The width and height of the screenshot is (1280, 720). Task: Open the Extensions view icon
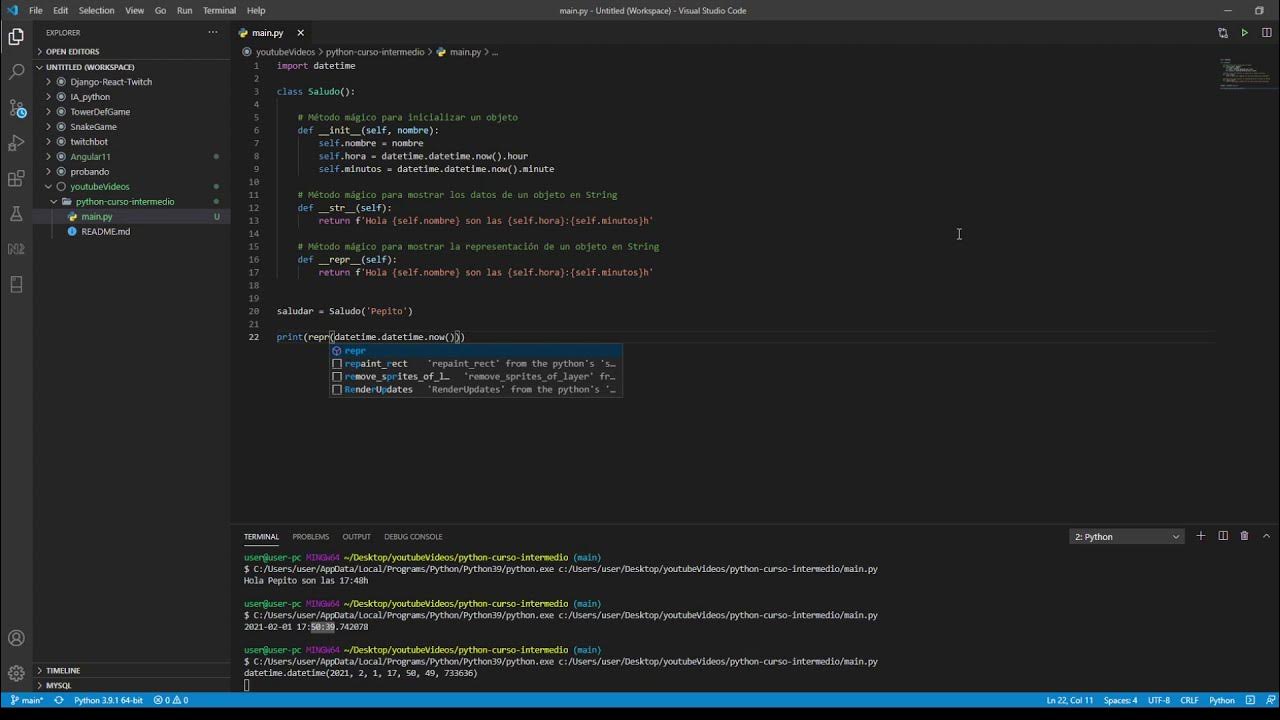[x=16, y=179]
